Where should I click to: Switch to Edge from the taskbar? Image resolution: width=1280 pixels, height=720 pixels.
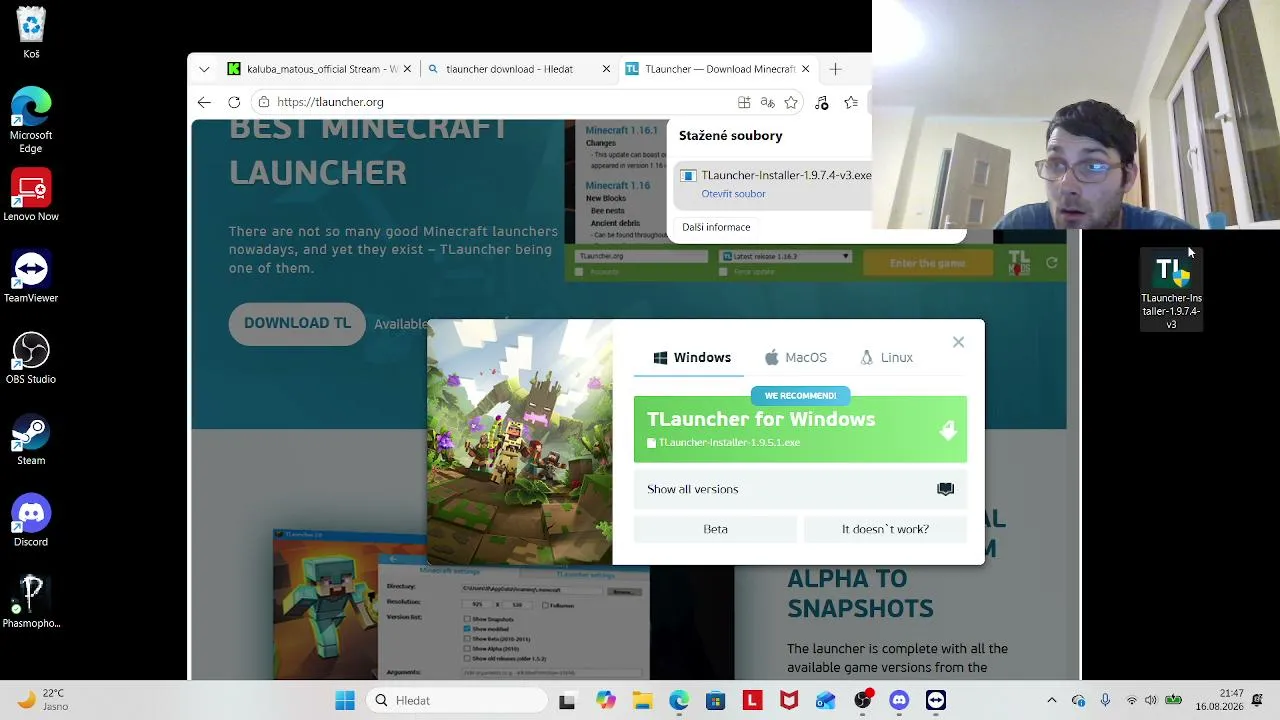[679, 700]
